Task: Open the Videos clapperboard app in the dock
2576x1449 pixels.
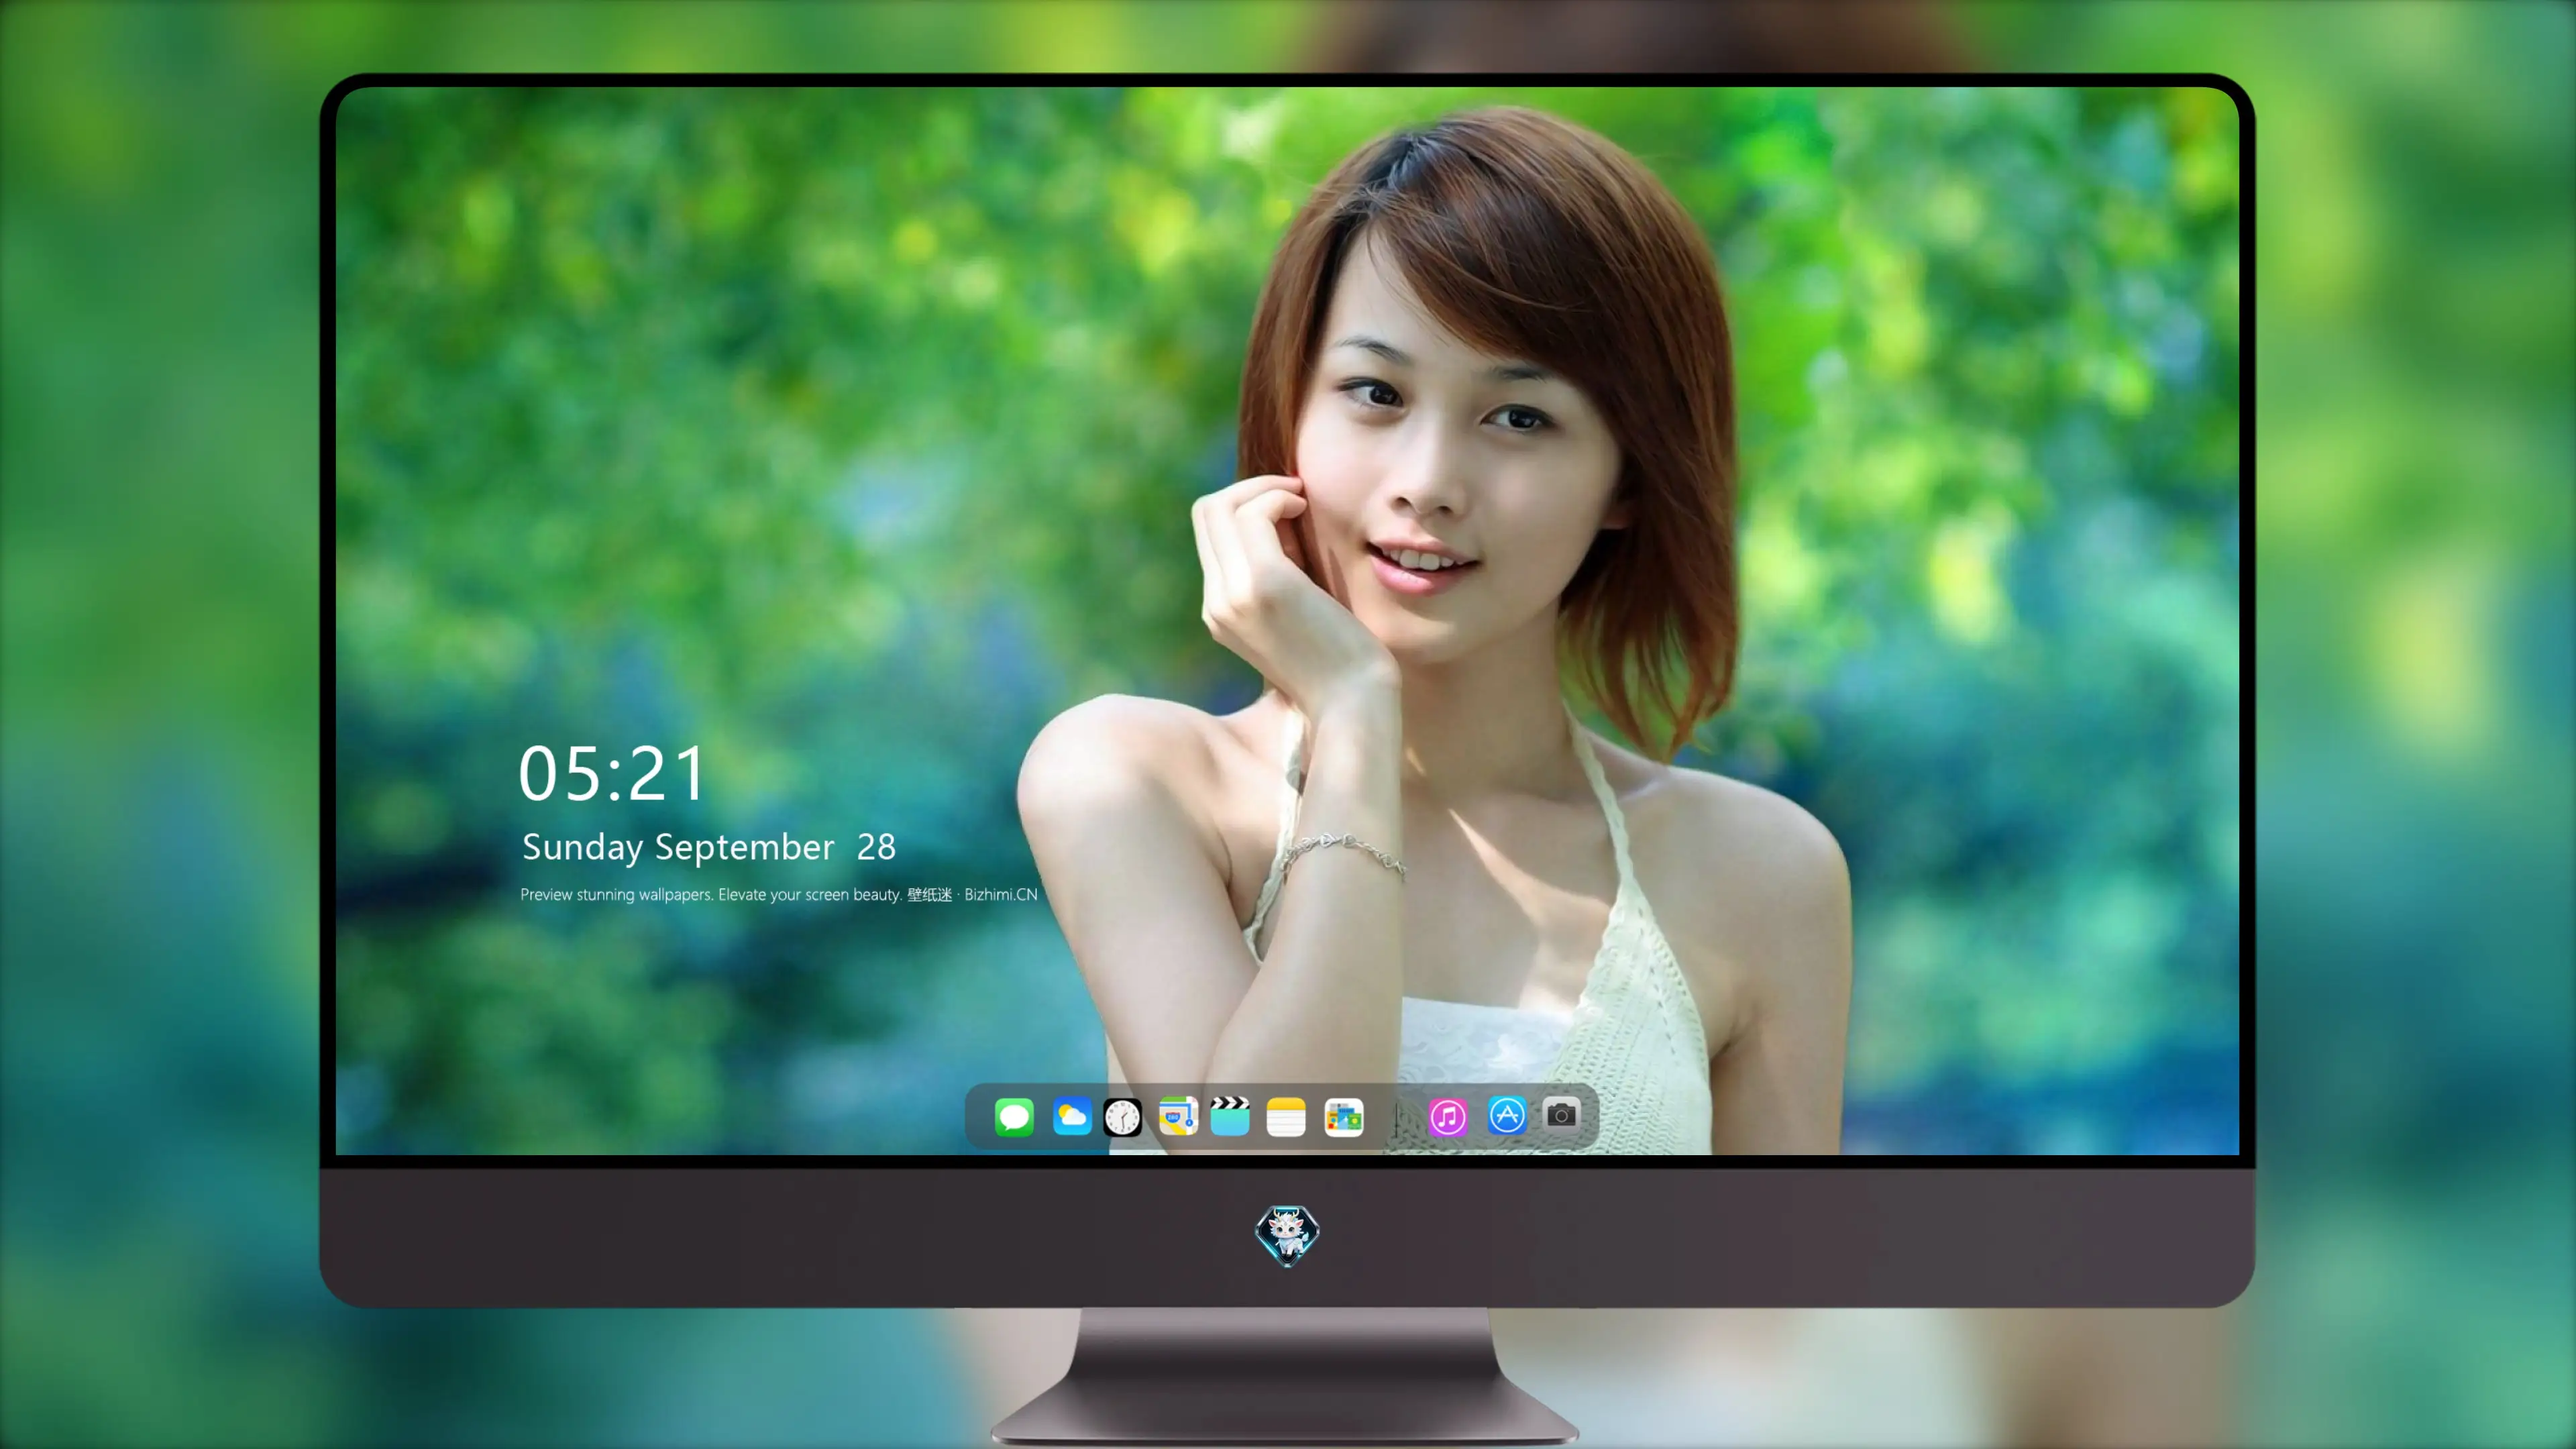Action: 1230,1116
